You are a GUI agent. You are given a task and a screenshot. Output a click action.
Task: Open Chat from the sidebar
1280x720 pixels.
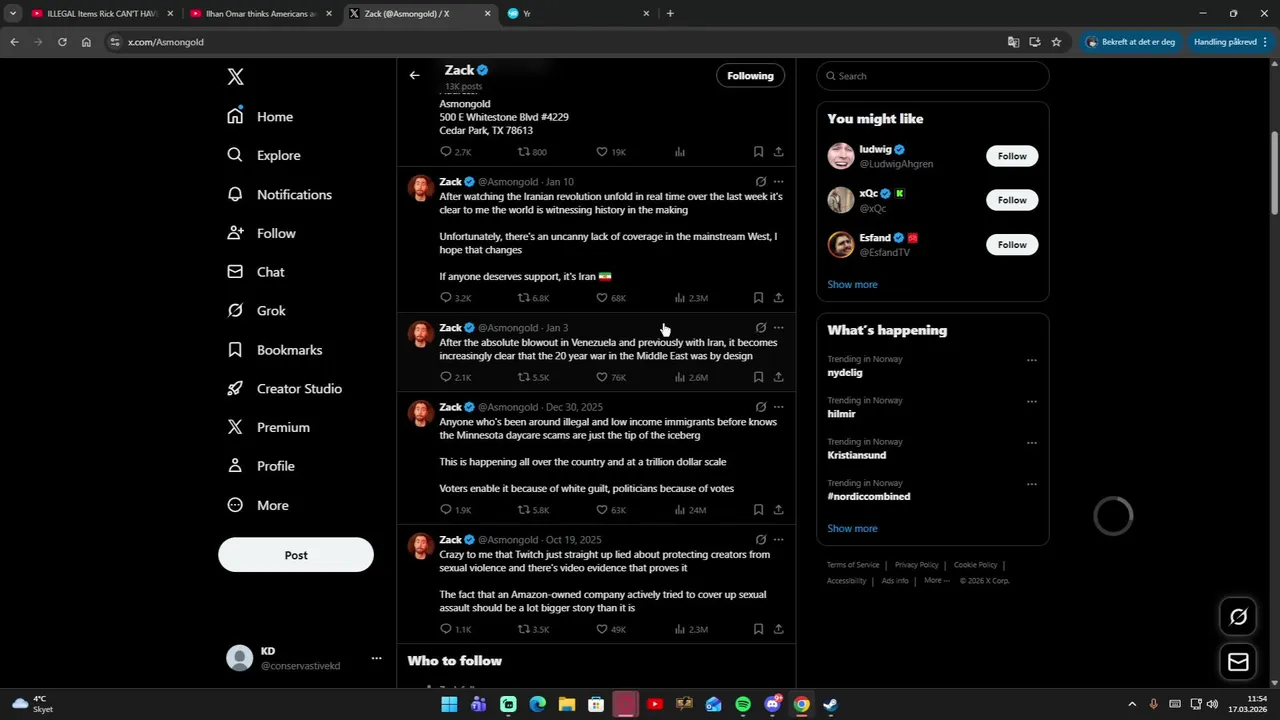[x=256, y=272]
